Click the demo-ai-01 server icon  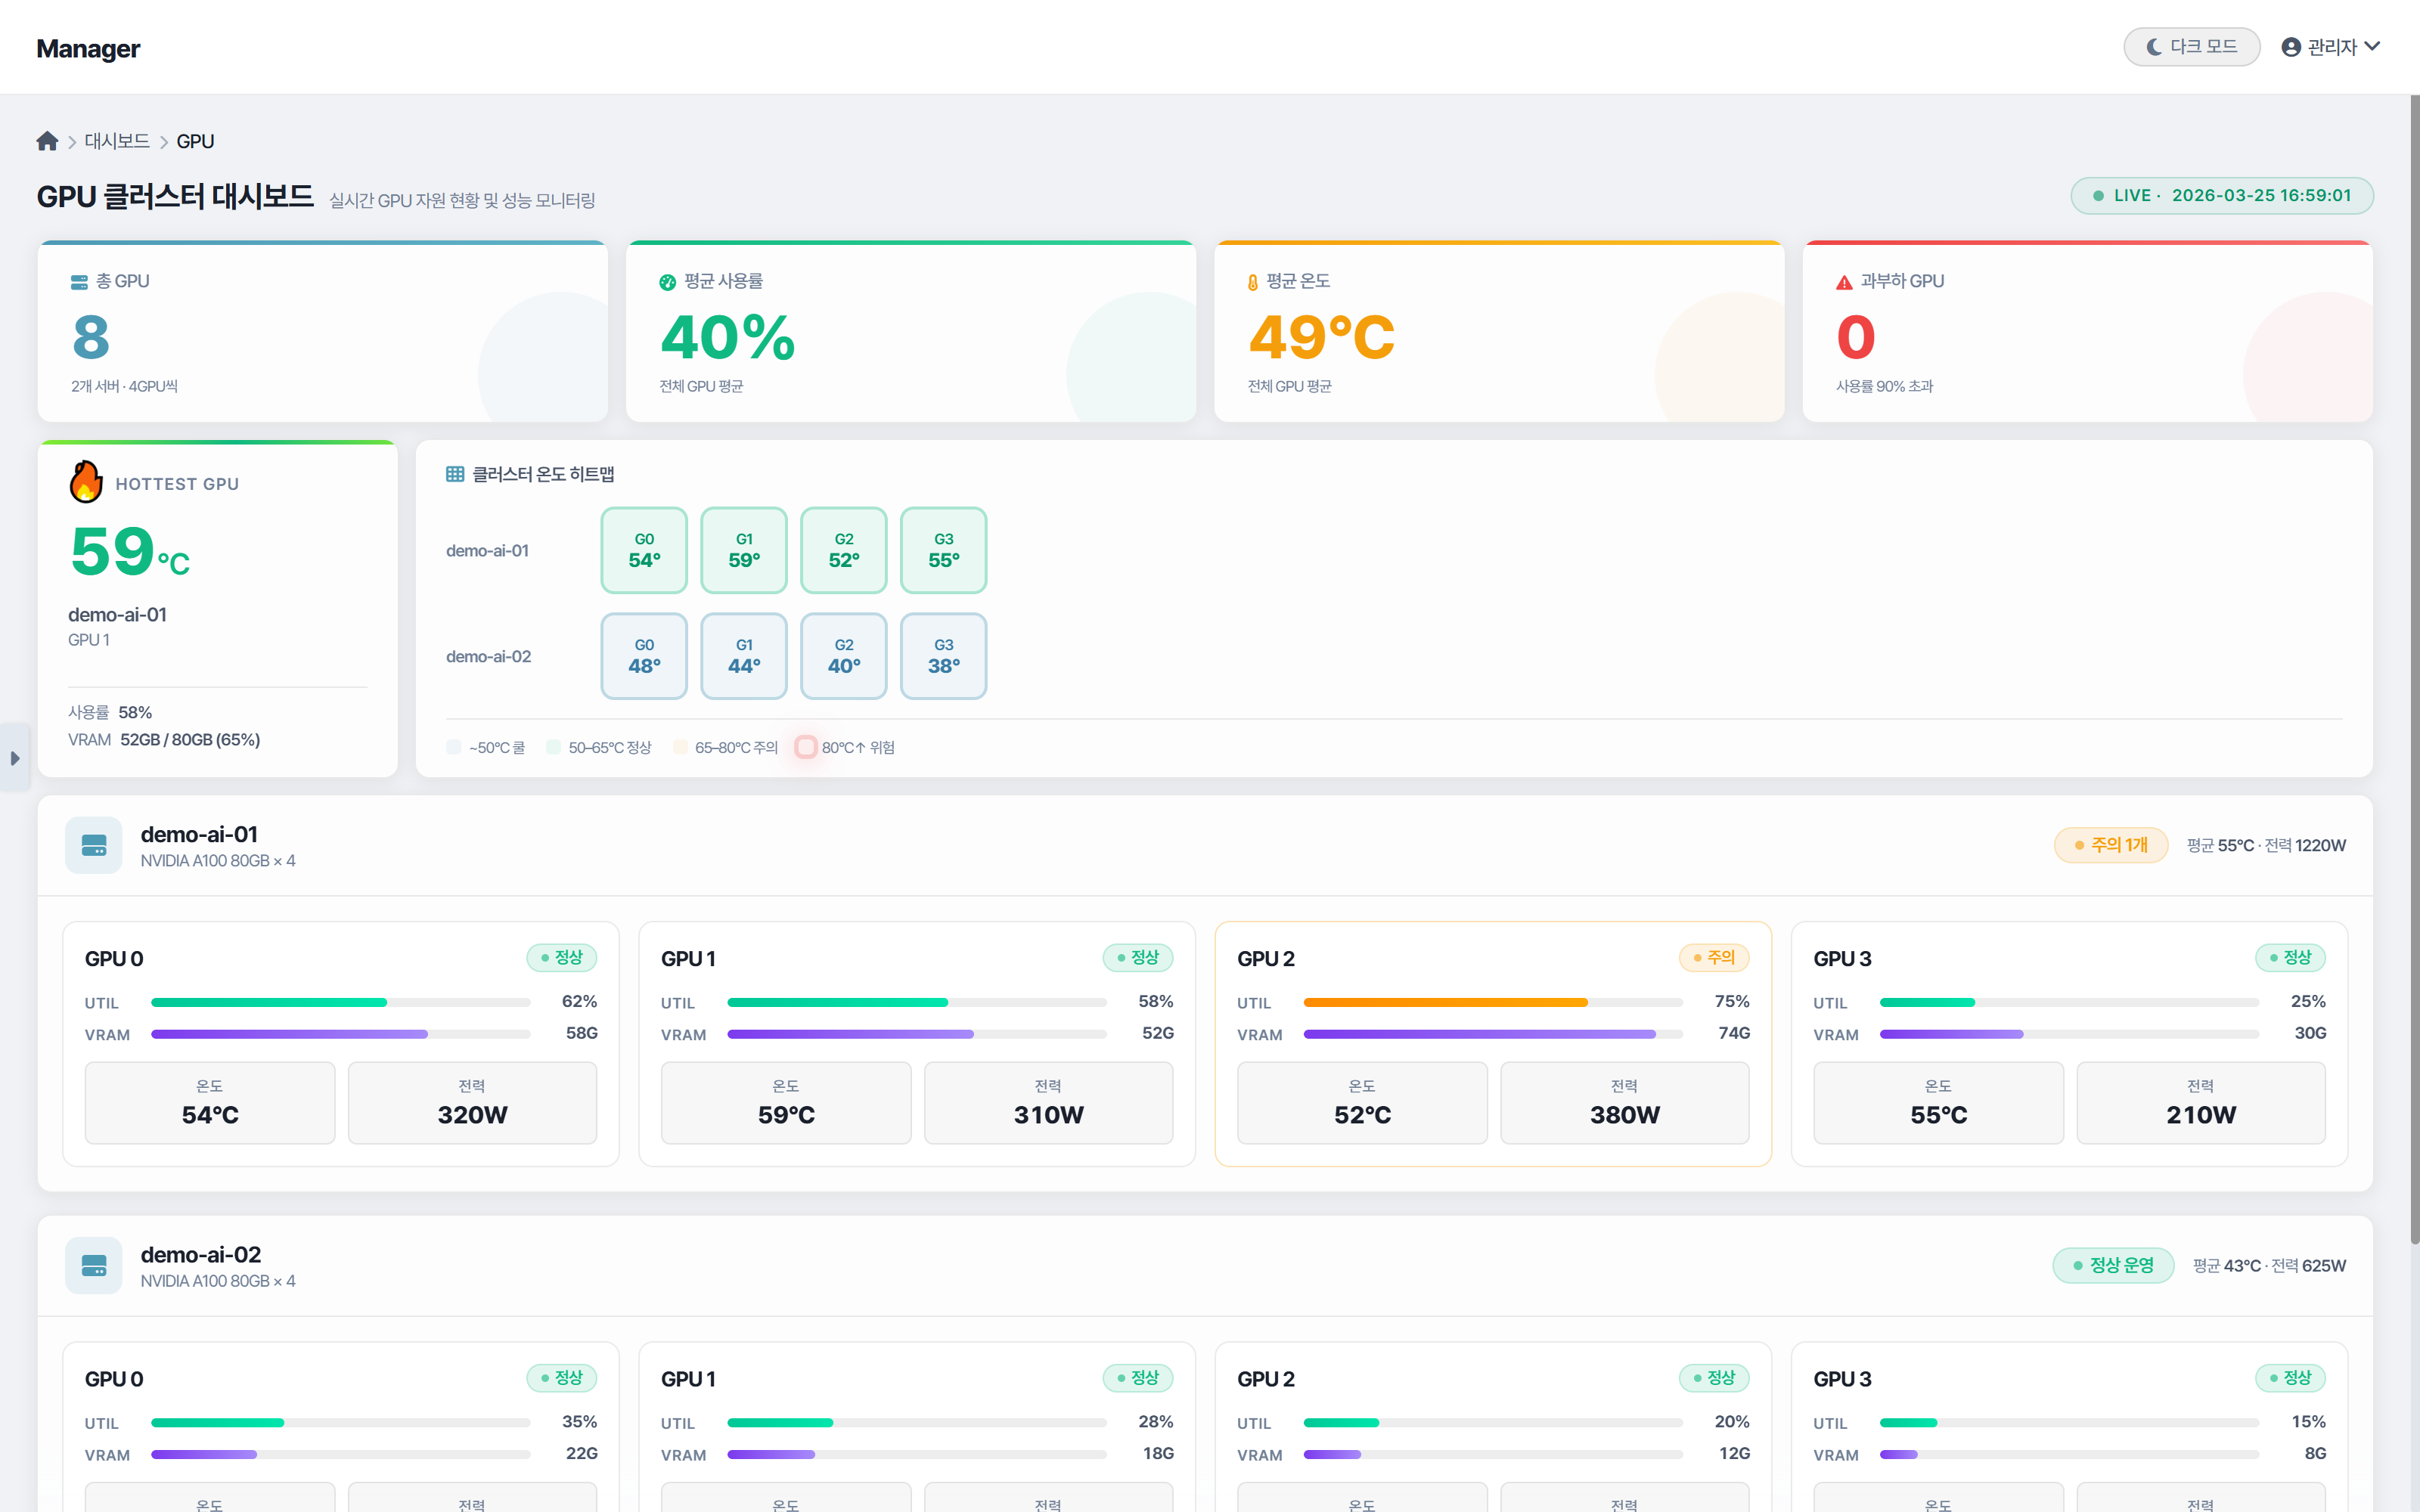coord(94,845)
